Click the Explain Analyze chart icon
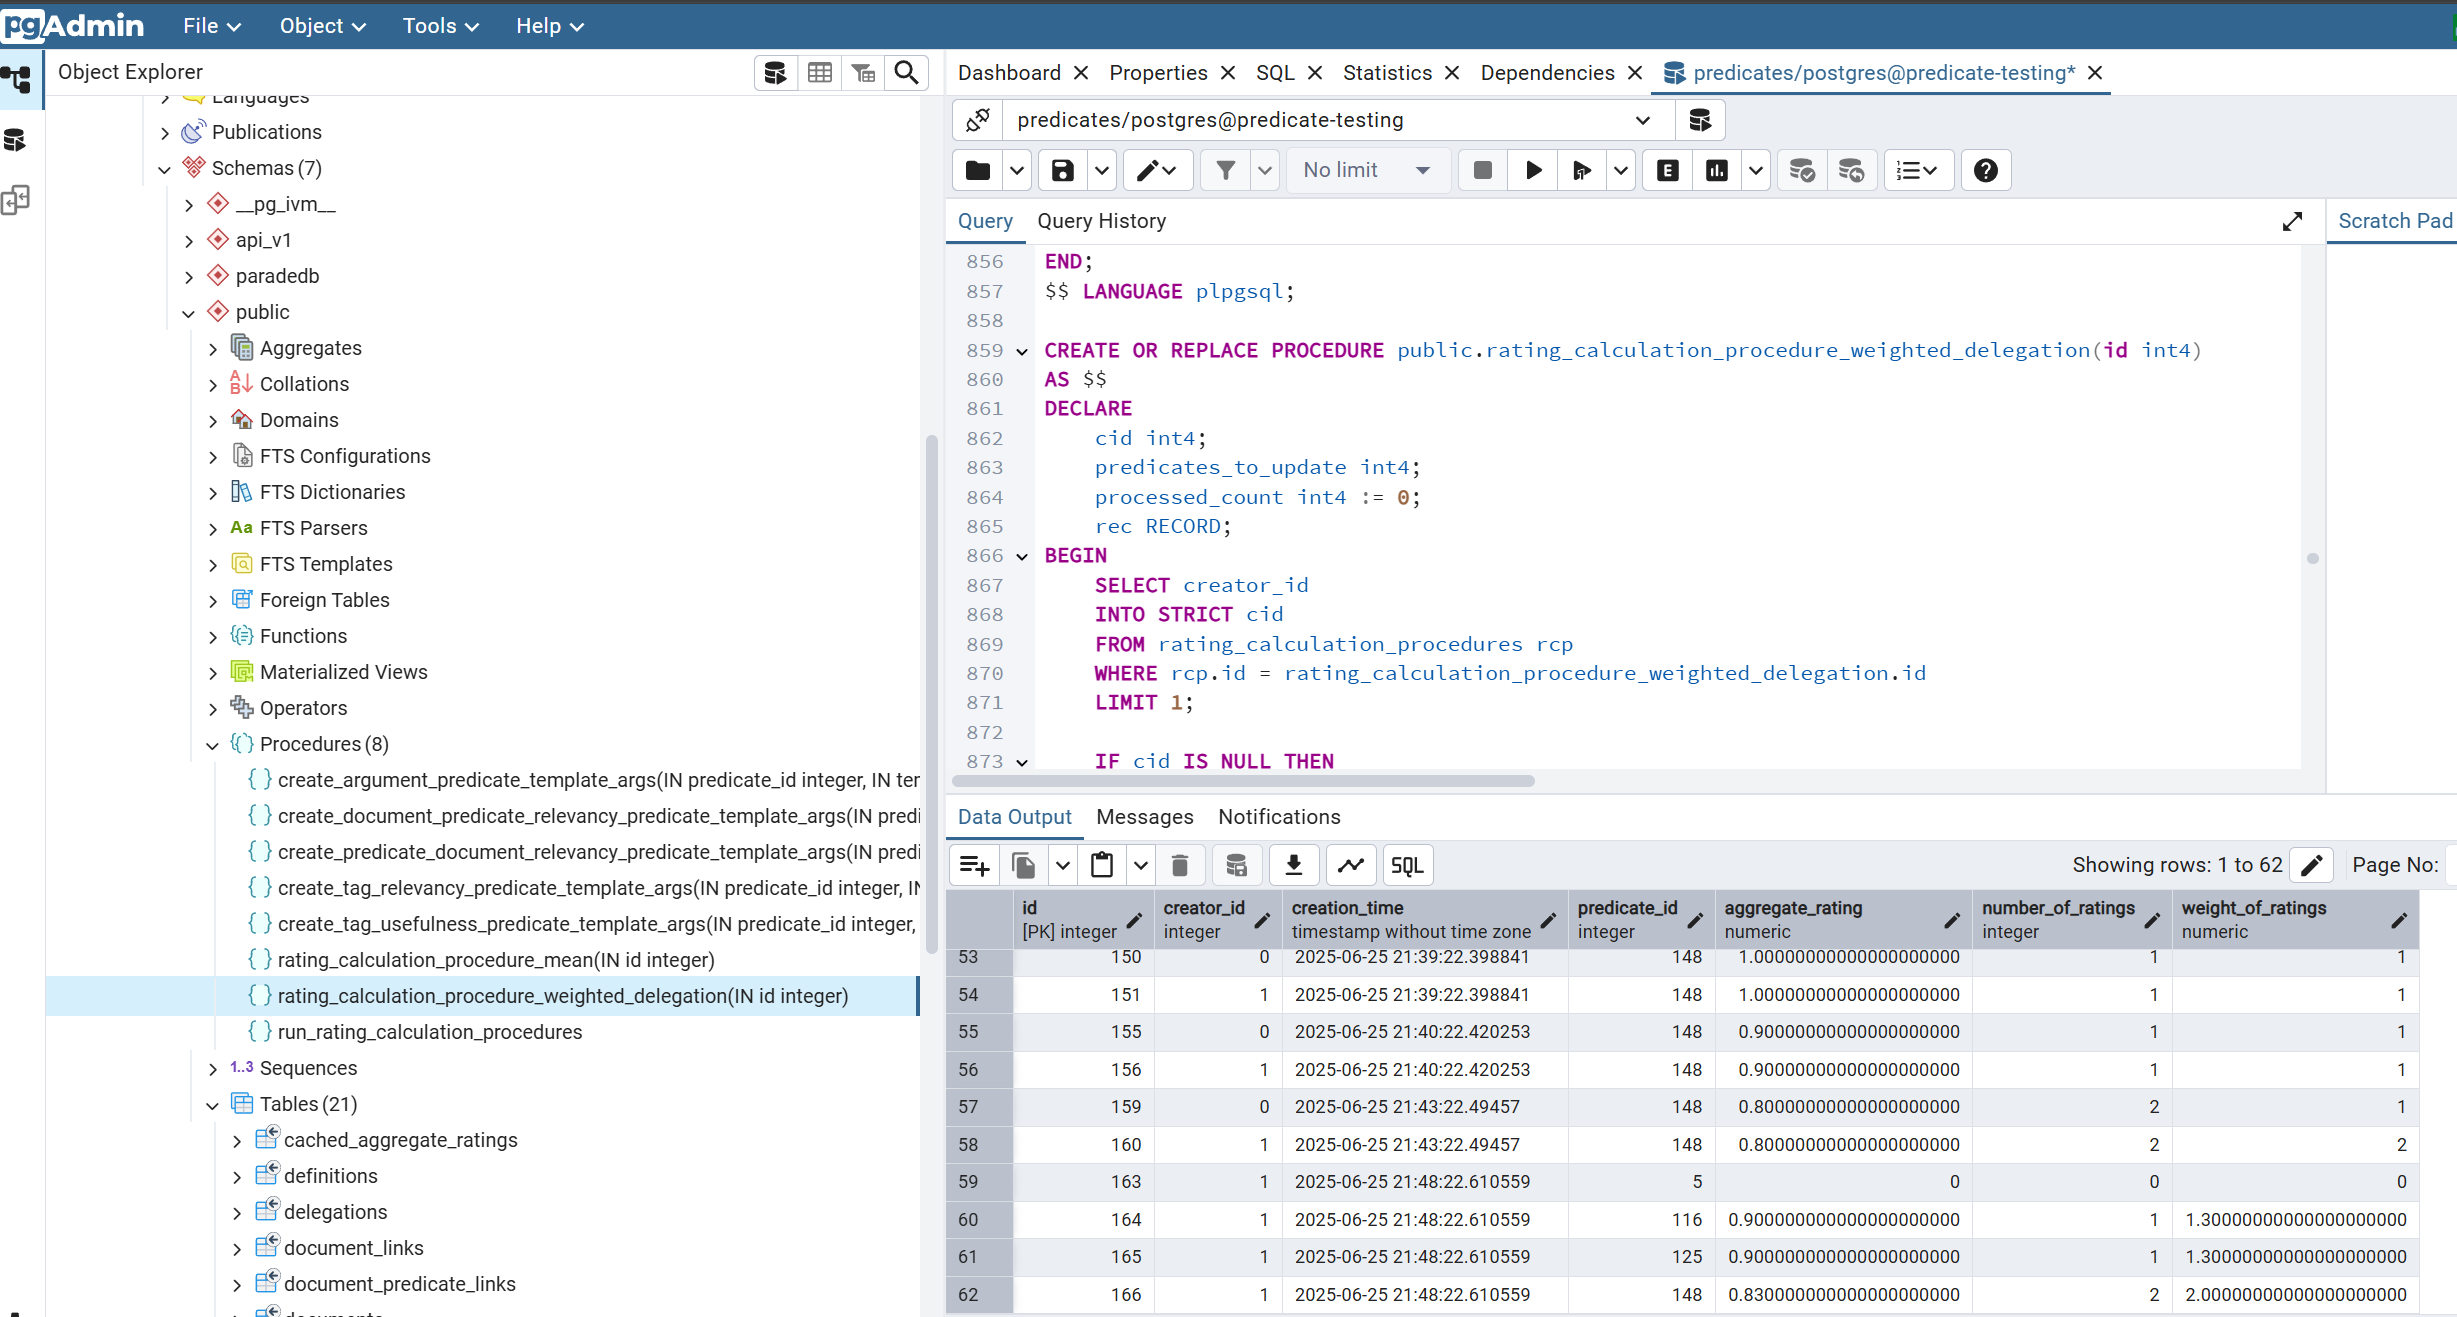The height and width of the screenshot is (1317, 2457). [x=1716, y=170]
